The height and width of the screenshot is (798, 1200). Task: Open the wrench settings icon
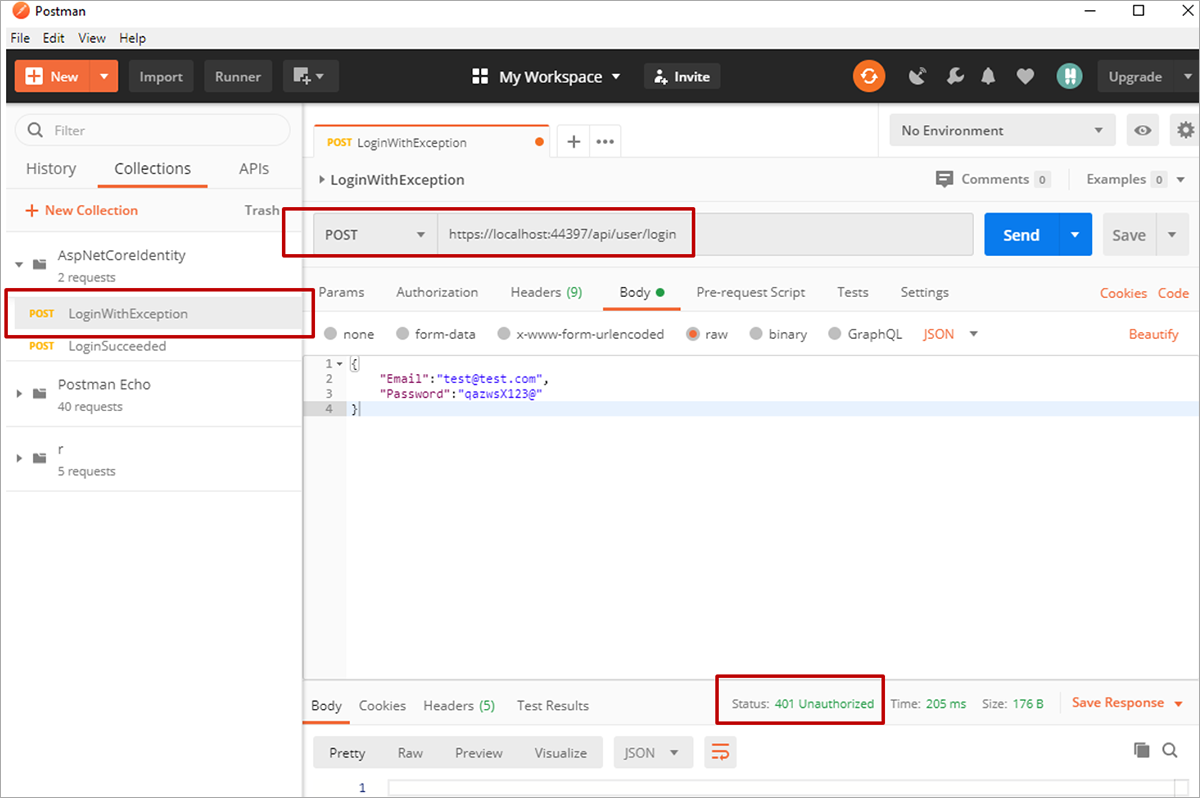coord(954,77)
